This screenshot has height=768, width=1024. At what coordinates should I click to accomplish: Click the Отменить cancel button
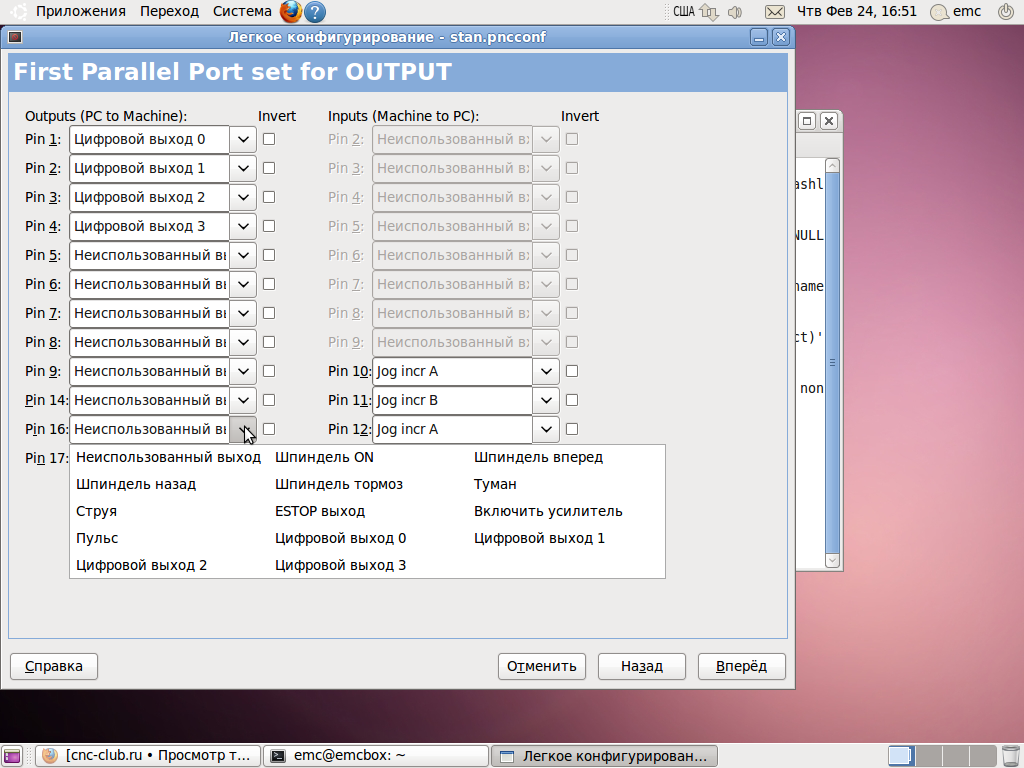[541, 666]
